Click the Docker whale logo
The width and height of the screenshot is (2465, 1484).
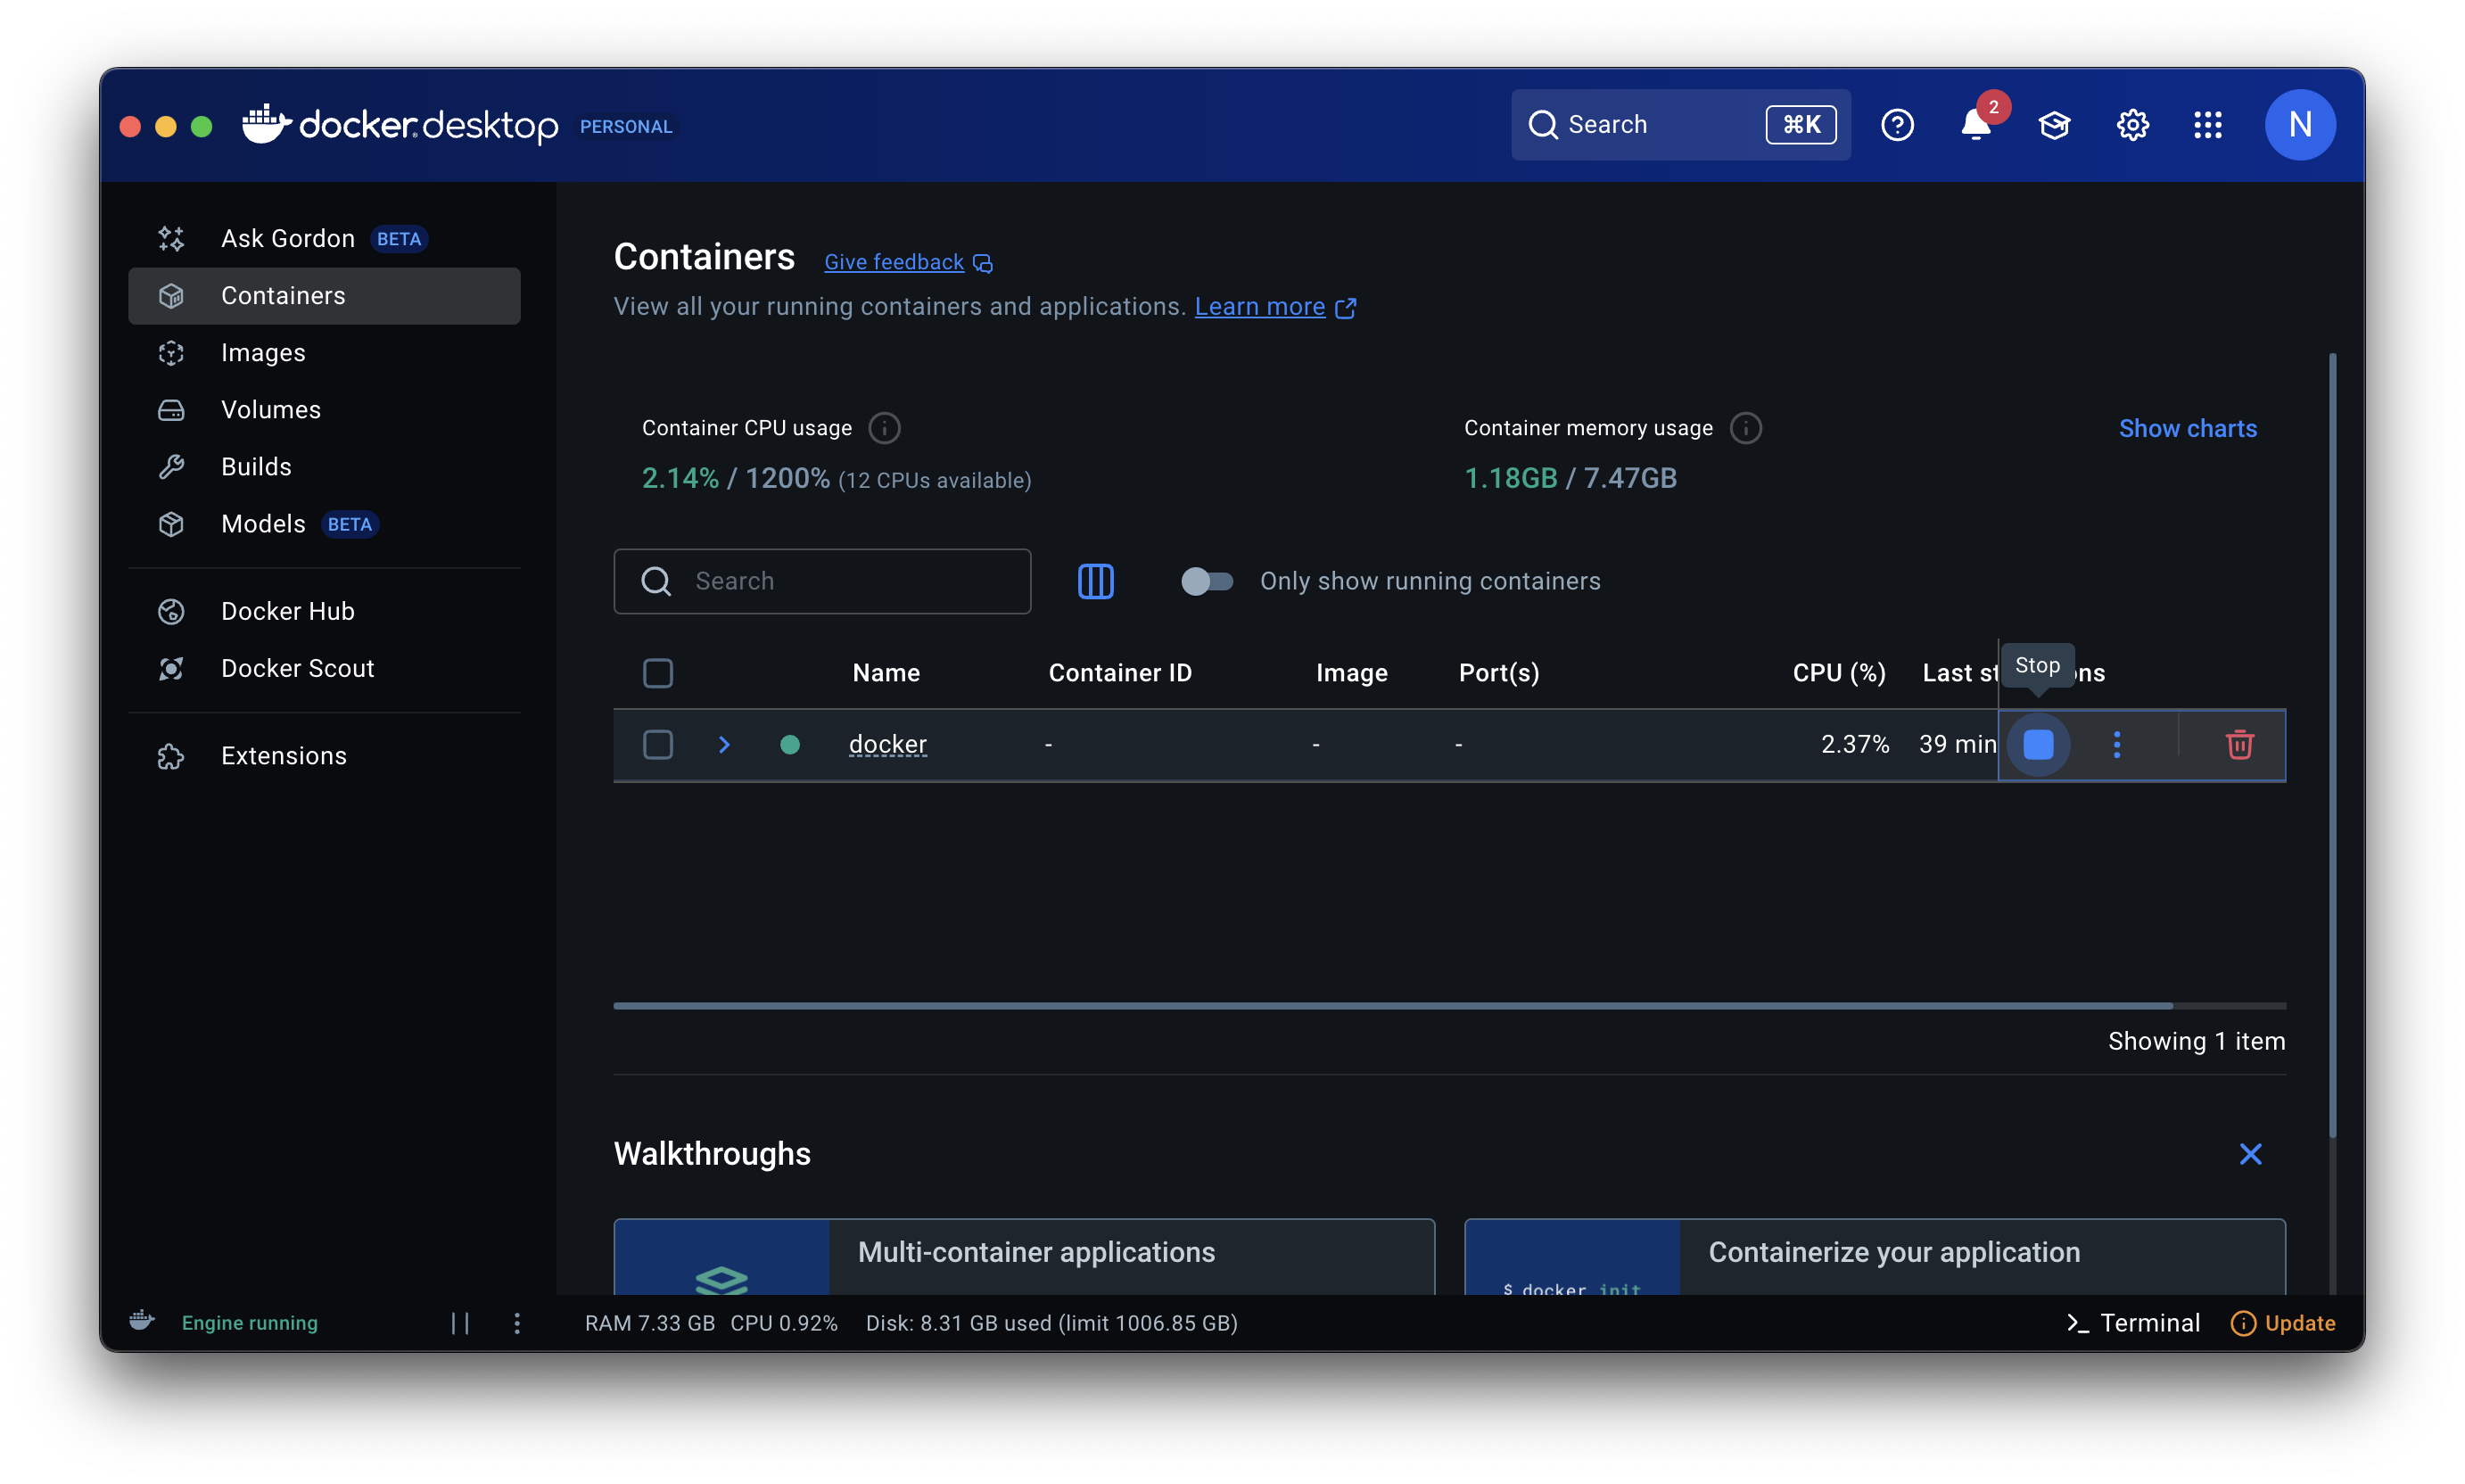tap(266, 124)
